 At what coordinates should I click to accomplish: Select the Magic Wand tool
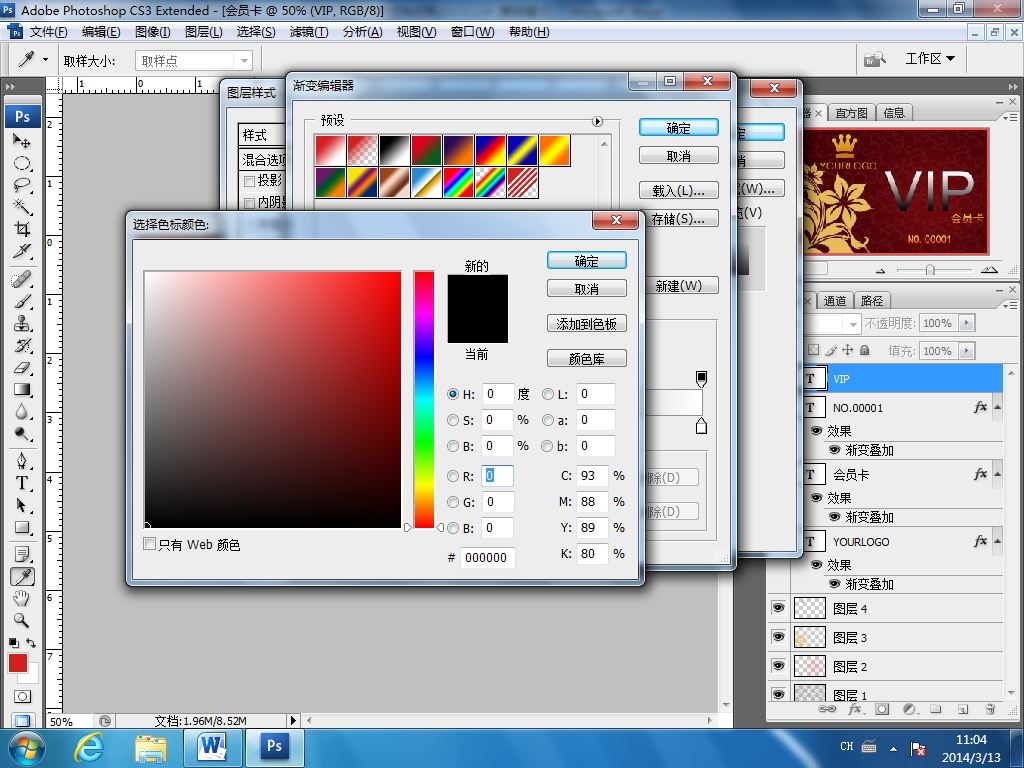coord(22,207)
